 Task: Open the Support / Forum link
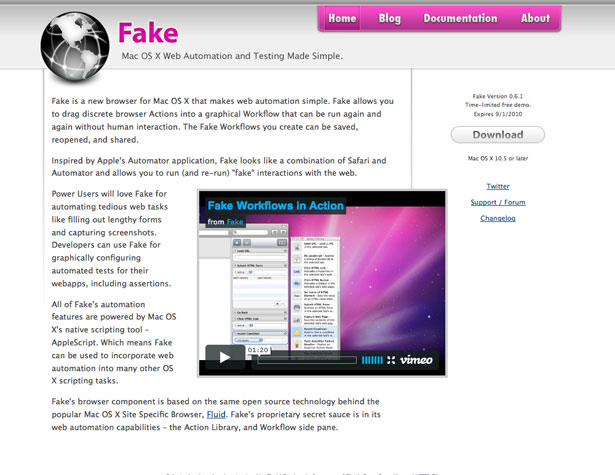click(498, 202)
